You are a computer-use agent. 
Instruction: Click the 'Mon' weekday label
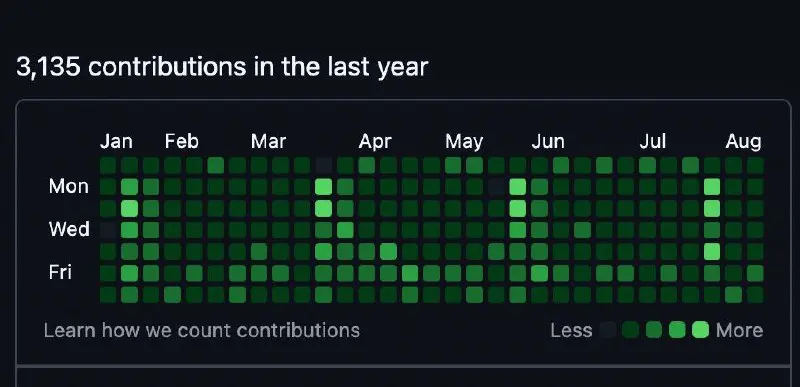69,186
